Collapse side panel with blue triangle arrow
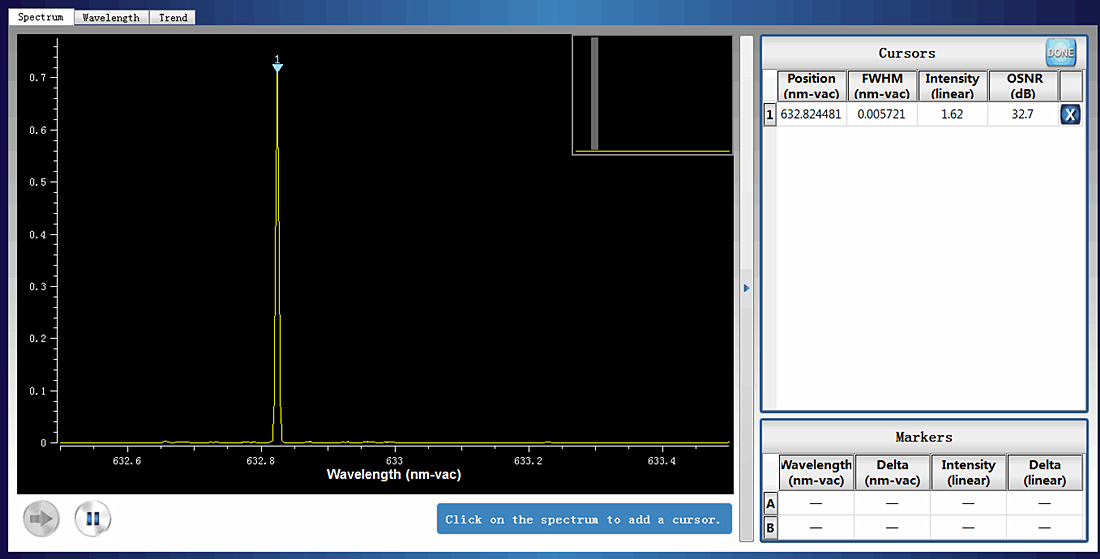This screenshot has width=1100, height=559. 746,288
